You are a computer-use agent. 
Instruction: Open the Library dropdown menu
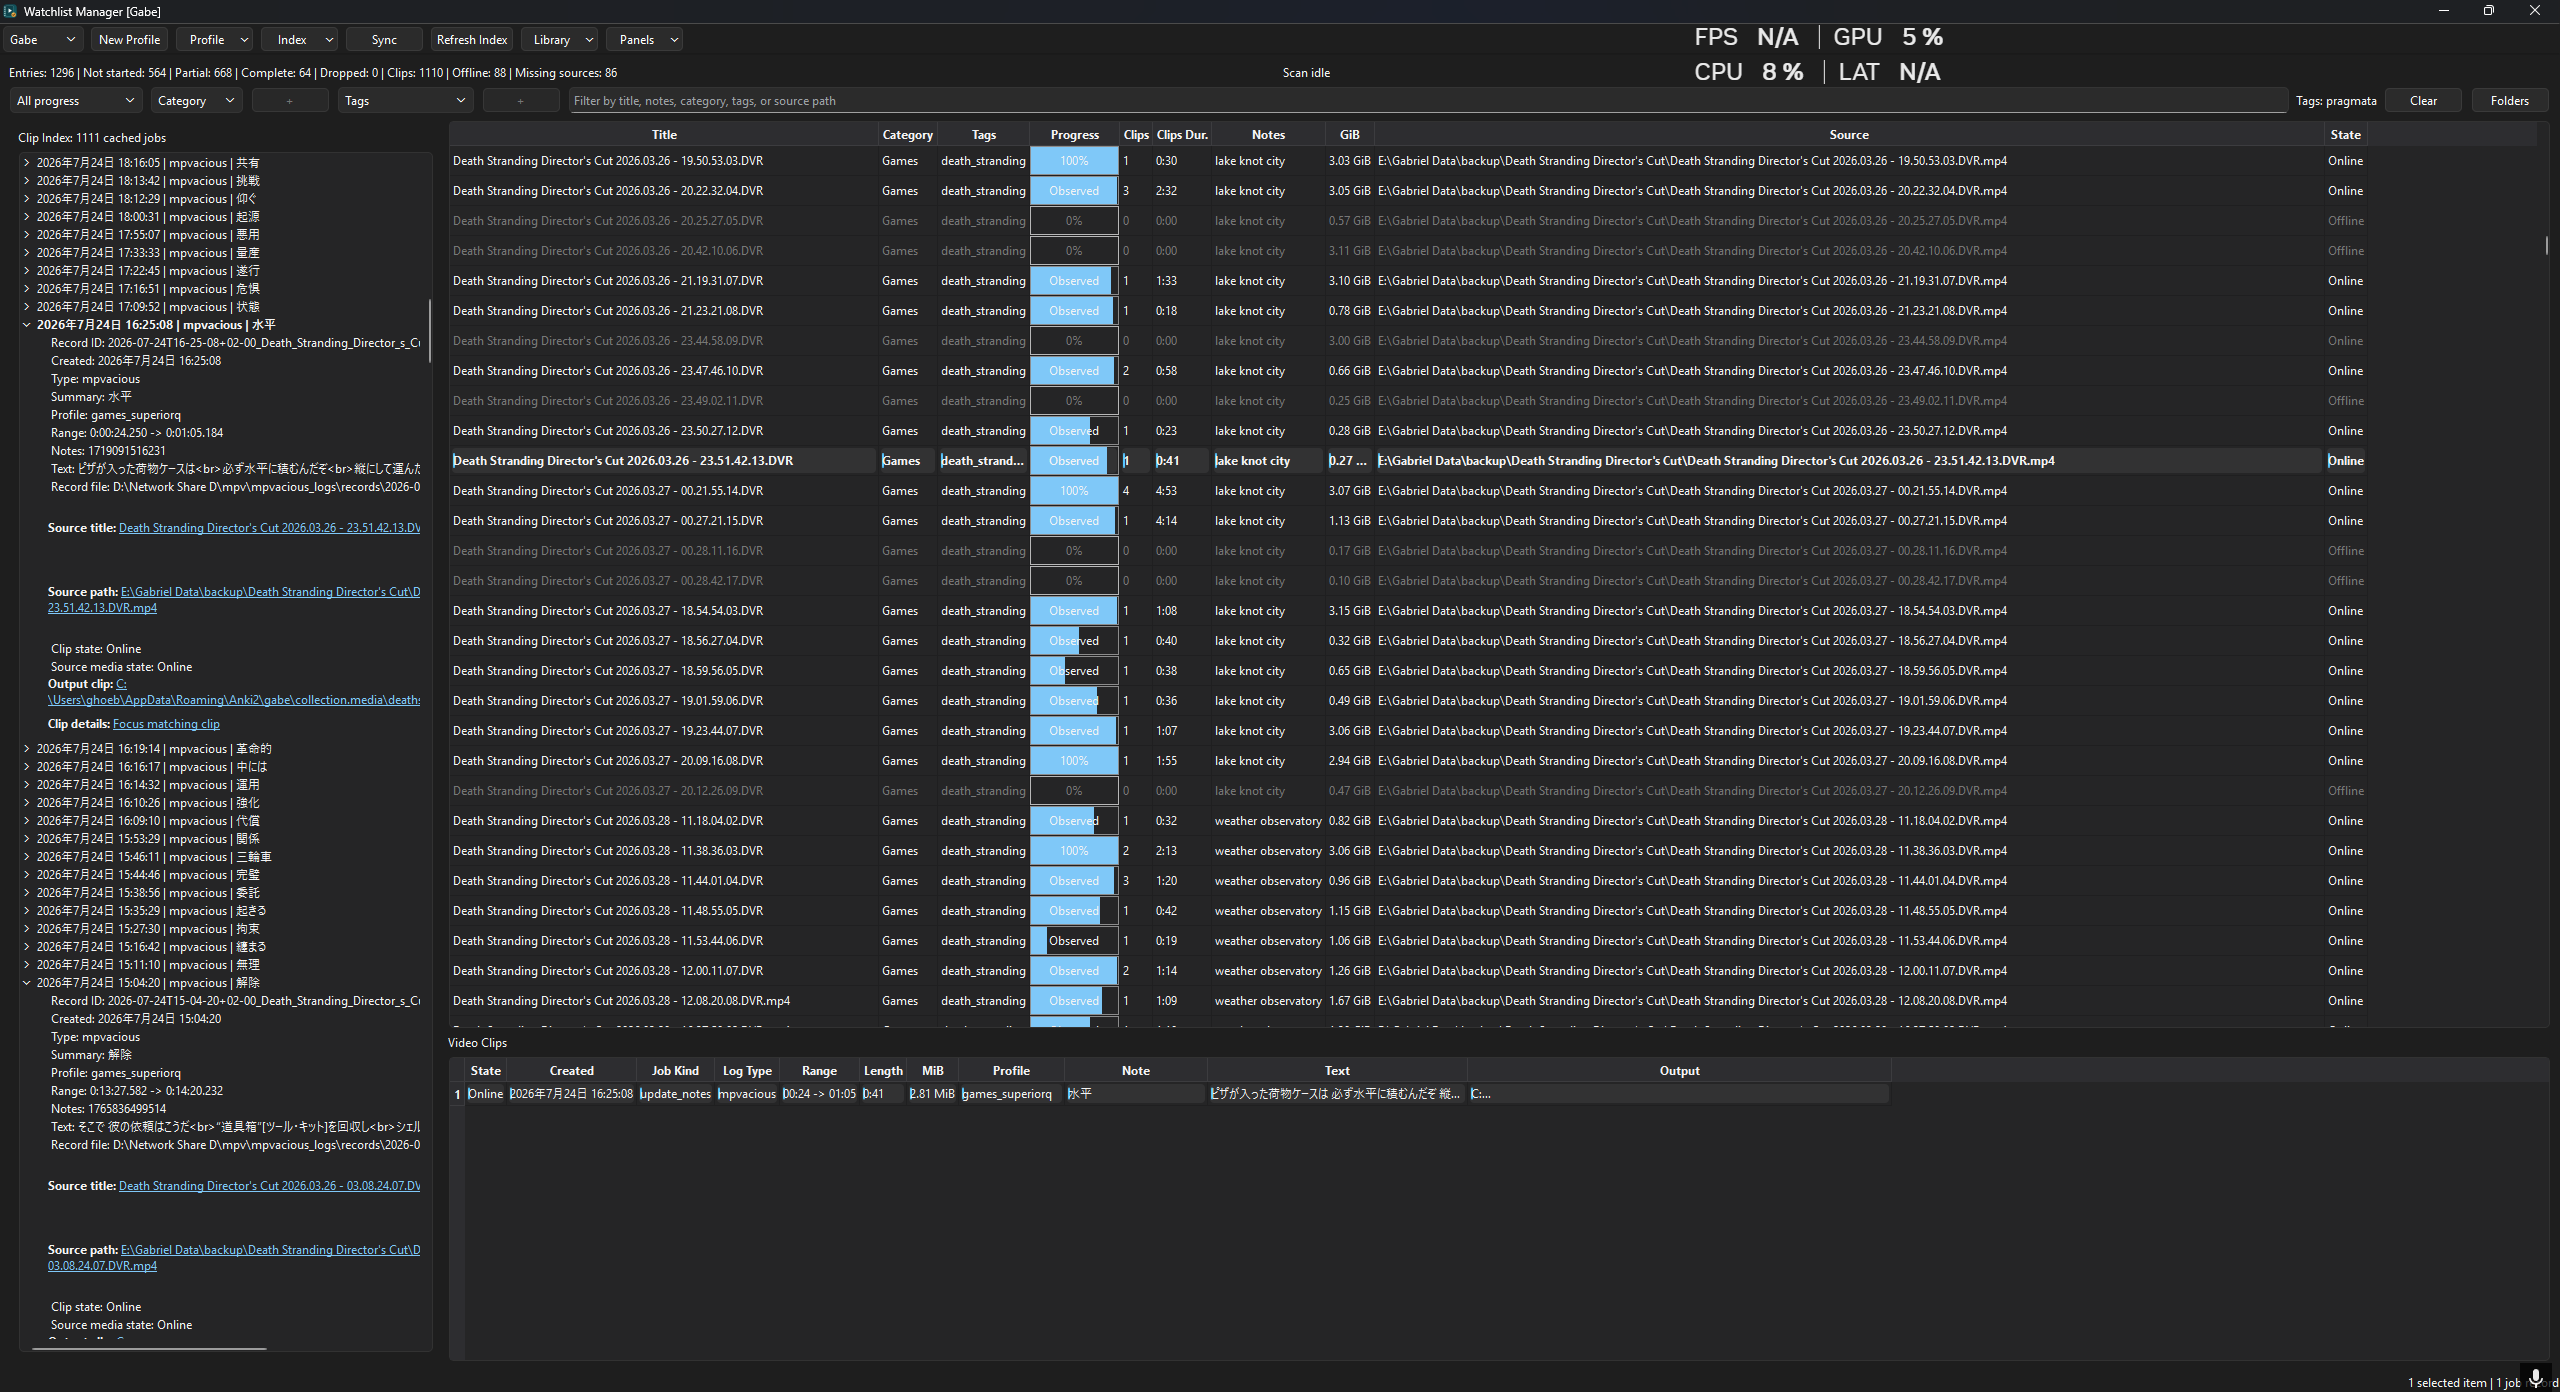pyautogui.click(x=559, y=40)
